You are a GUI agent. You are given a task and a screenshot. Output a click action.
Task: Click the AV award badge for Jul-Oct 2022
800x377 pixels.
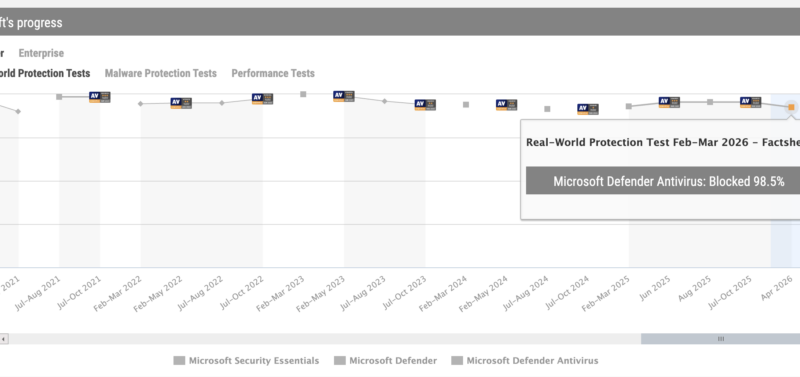262,99
